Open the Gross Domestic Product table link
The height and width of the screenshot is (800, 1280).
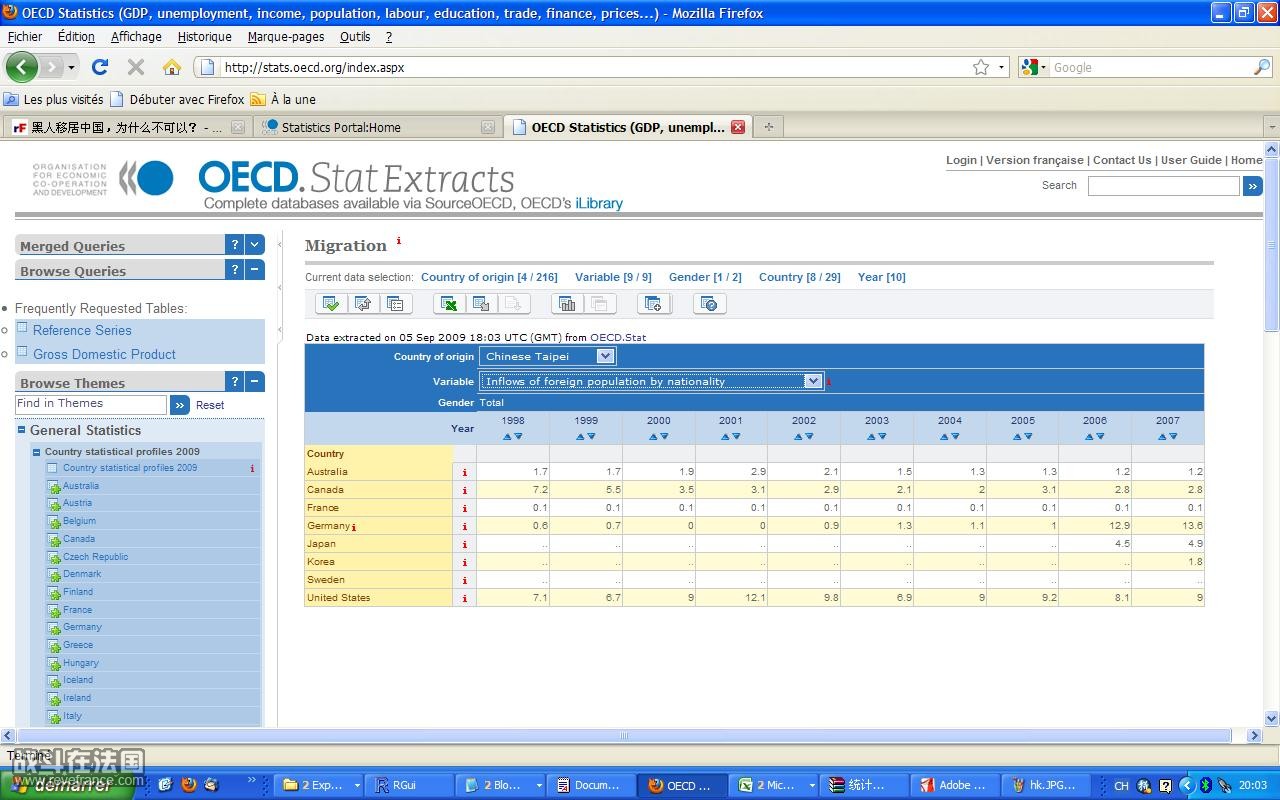coord(104,354)
